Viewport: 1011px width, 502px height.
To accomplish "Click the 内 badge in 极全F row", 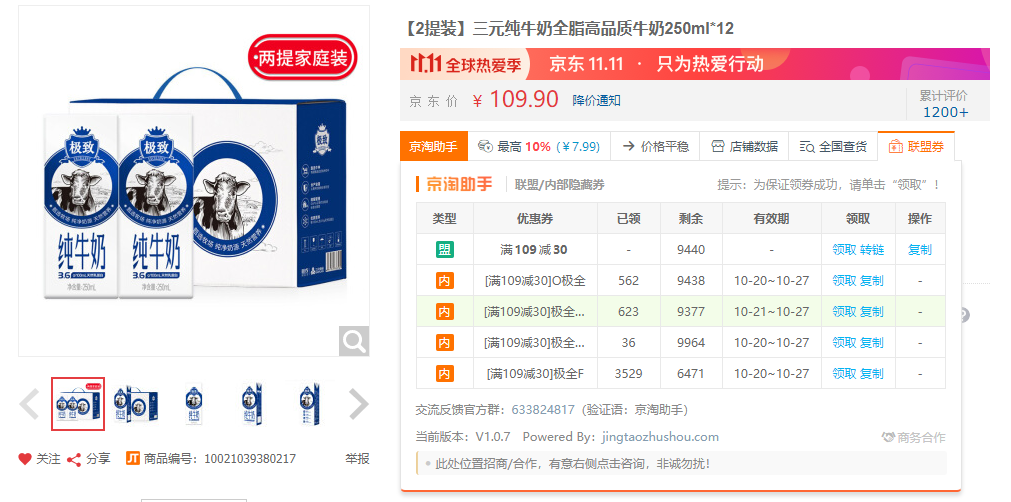I will point(444,373).
